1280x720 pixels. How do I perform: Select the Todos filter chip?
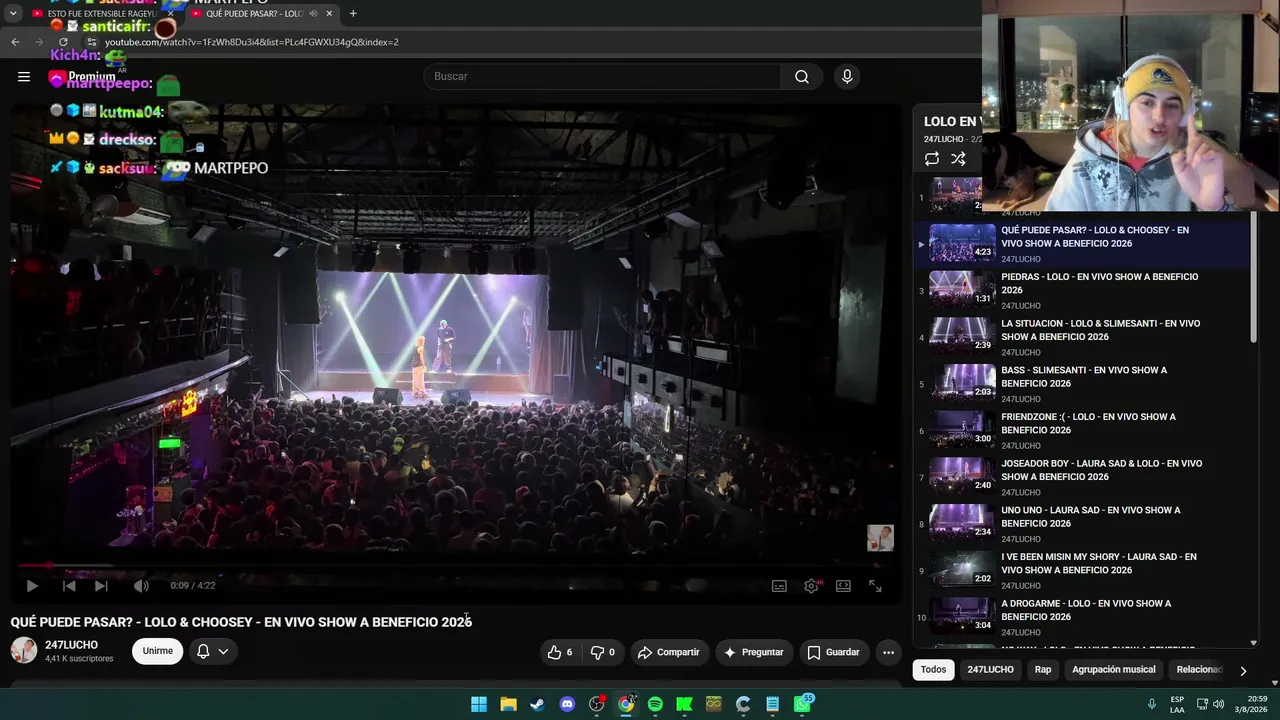pos(933,670)
